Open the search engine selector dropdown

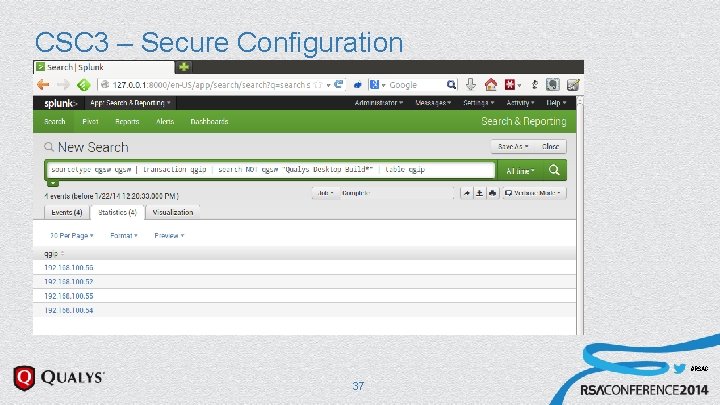tap(377, 84)
